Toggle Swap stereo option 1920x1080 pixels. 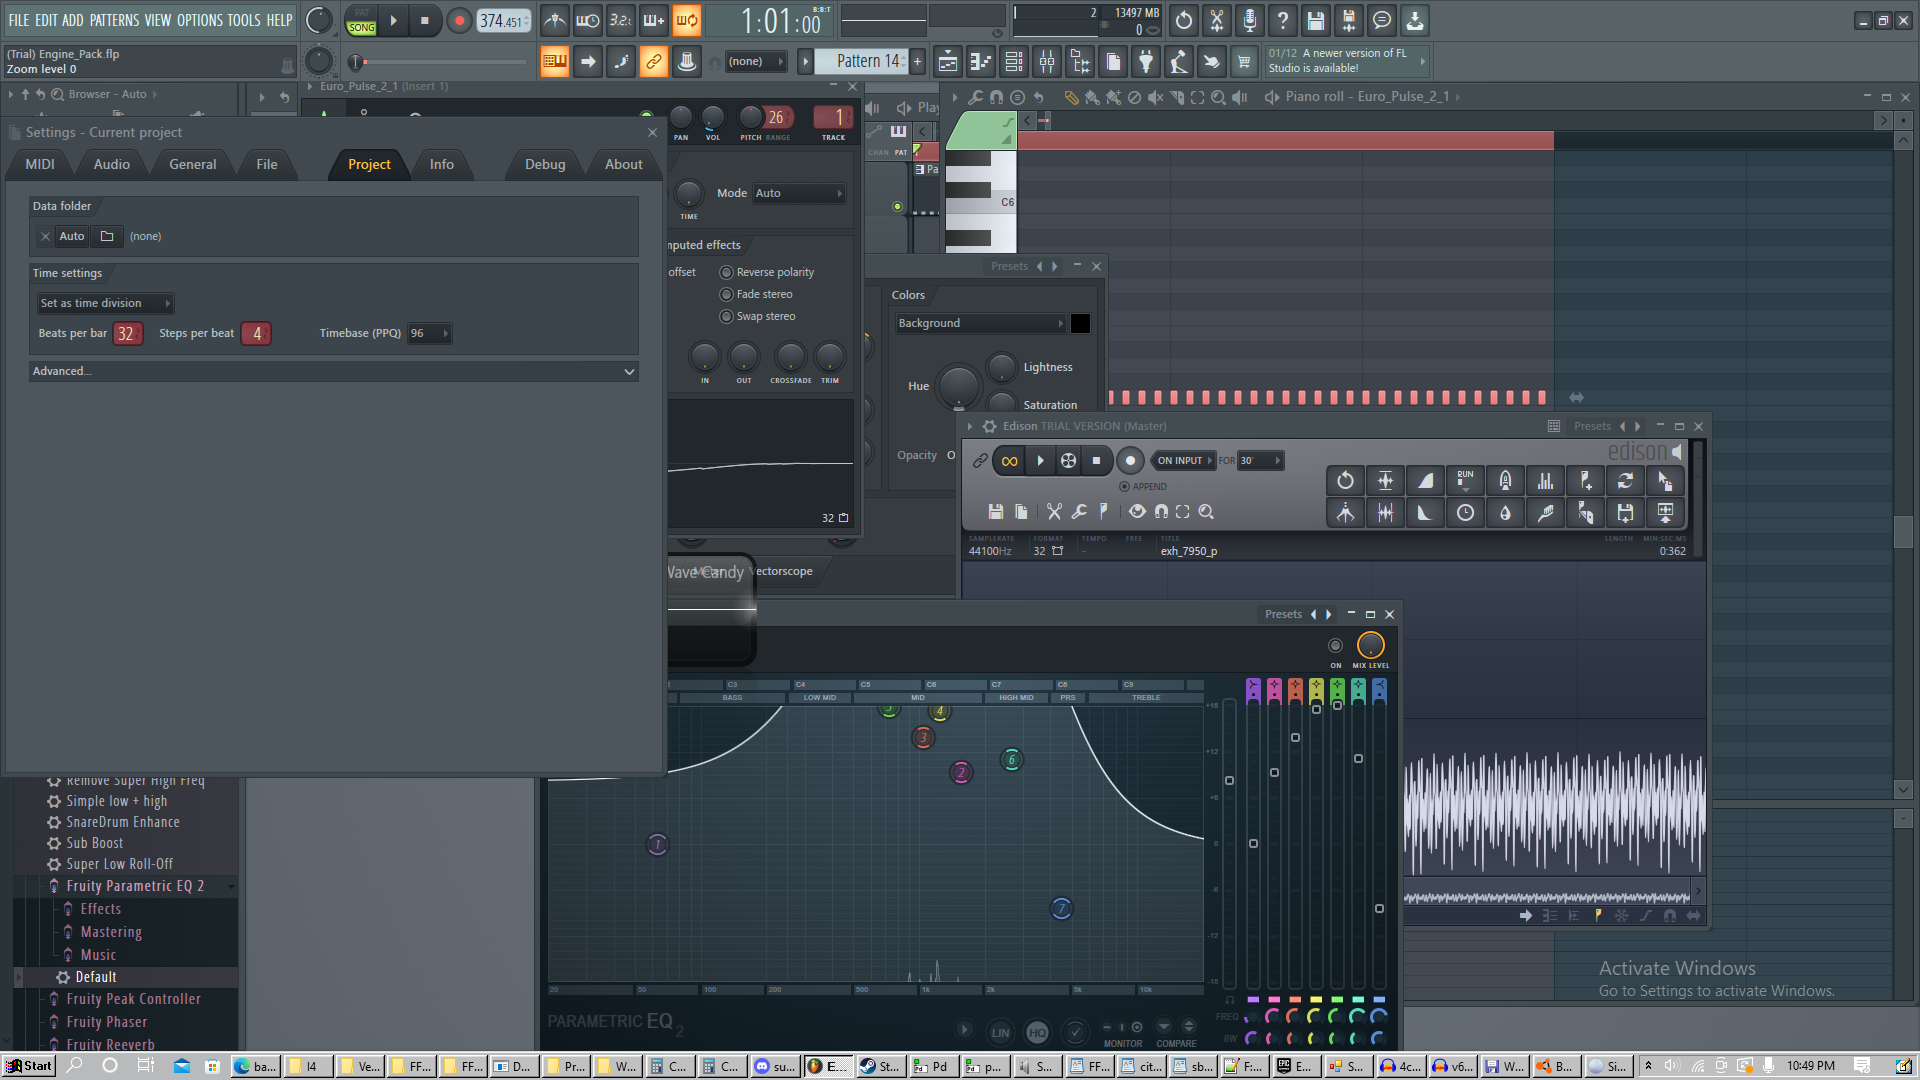coord(727,316)
